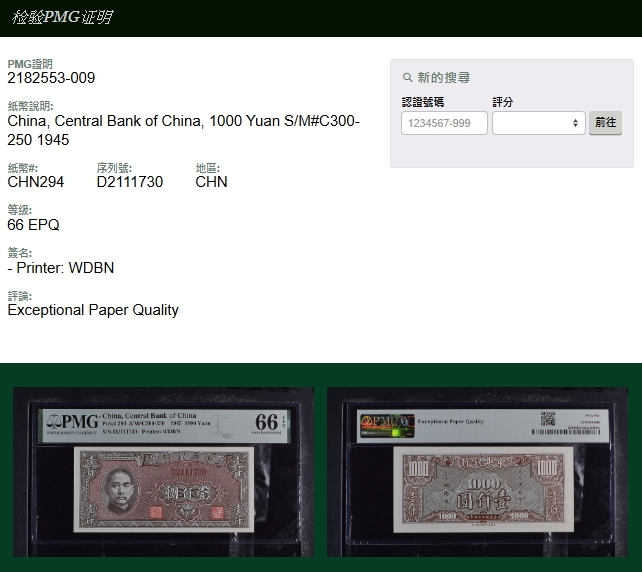The width and height of the screenshot is (642, 572).
Task: Select the serial number D2111730
Action: point(130,182)
